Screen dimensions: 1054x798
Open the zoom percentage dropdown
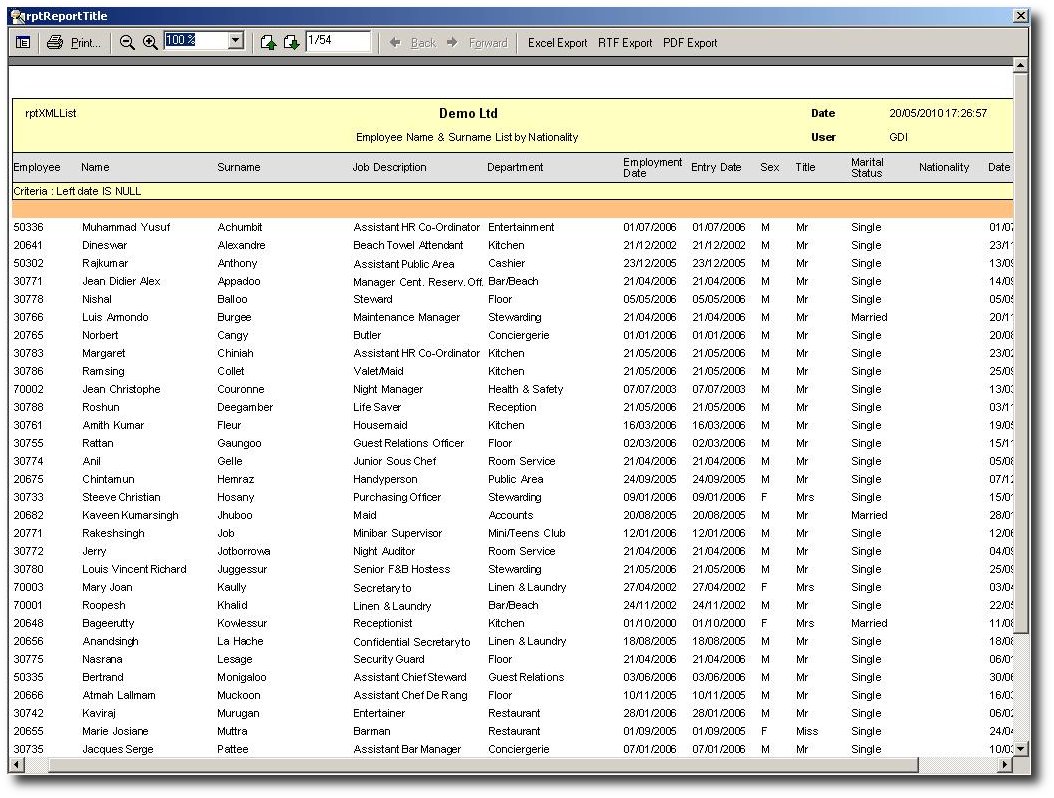236,41
